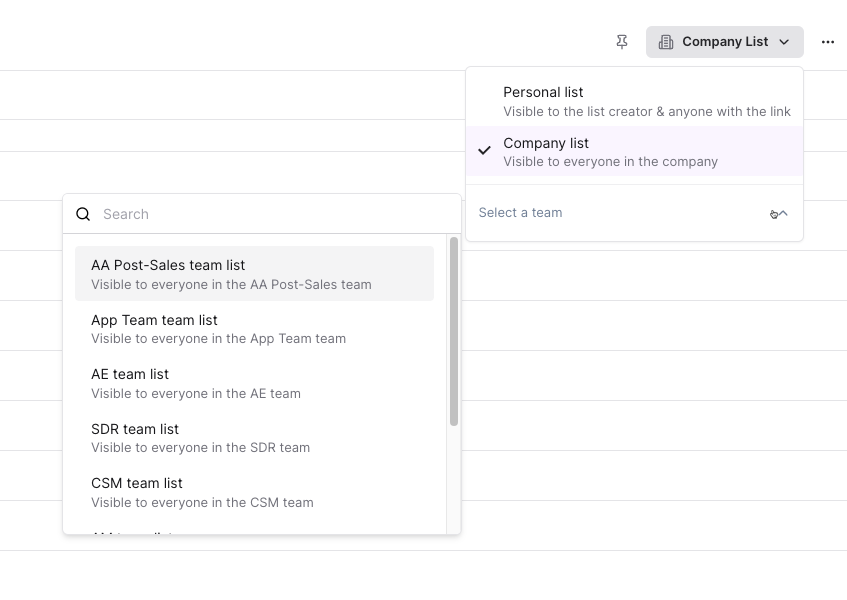Choose the CSM team list

point(254,492)
